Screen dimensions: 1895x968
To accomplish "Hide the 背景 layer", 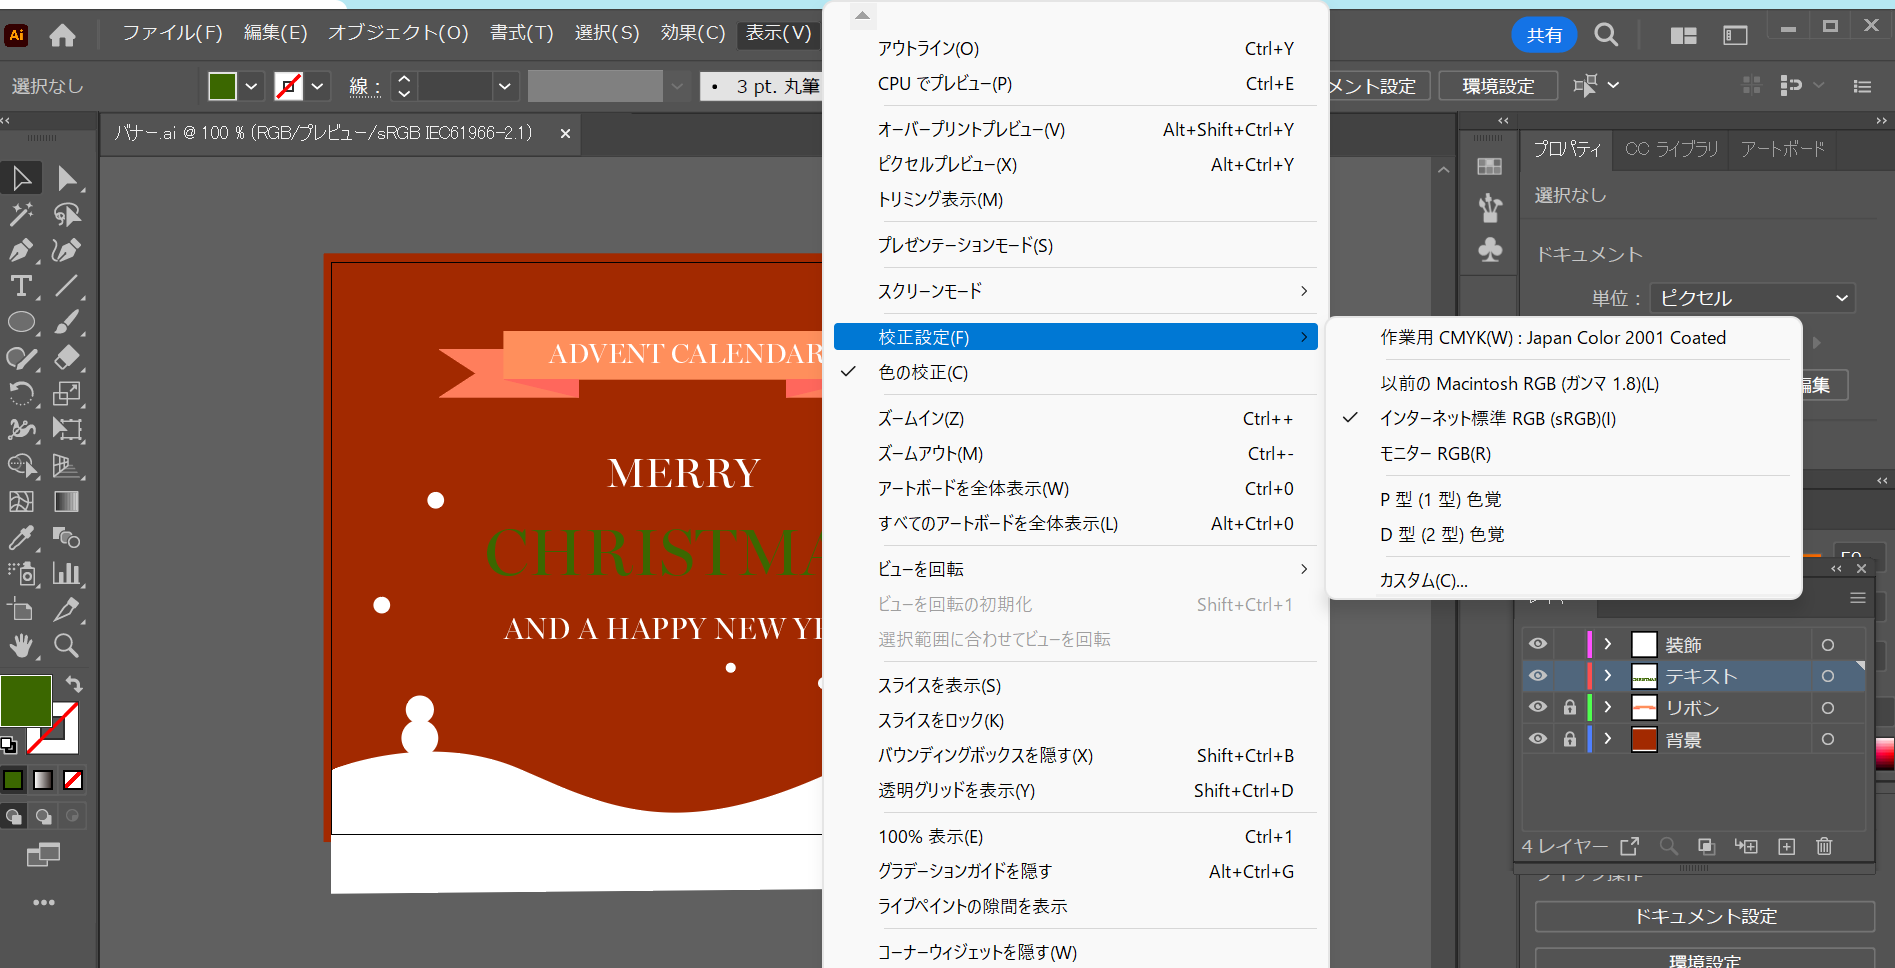I will tap(1538, 739).
